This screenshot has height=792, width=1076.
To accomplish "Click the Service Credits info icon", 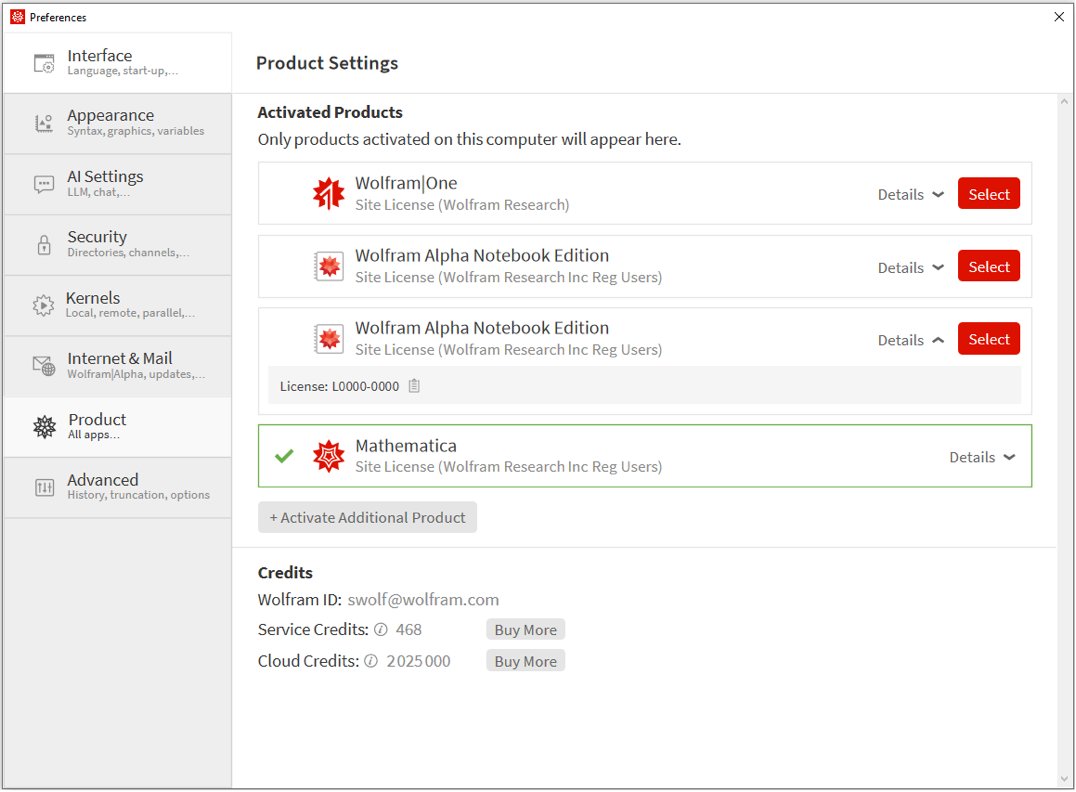I will [x=380, y=630].
